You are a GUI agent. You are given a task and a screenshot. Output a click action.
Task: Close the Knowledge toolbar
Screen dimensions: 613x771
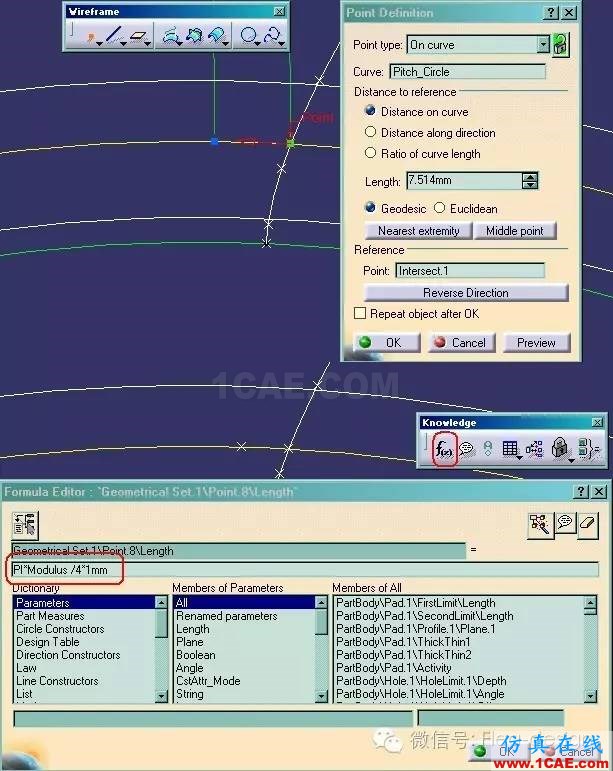point(597,422)
